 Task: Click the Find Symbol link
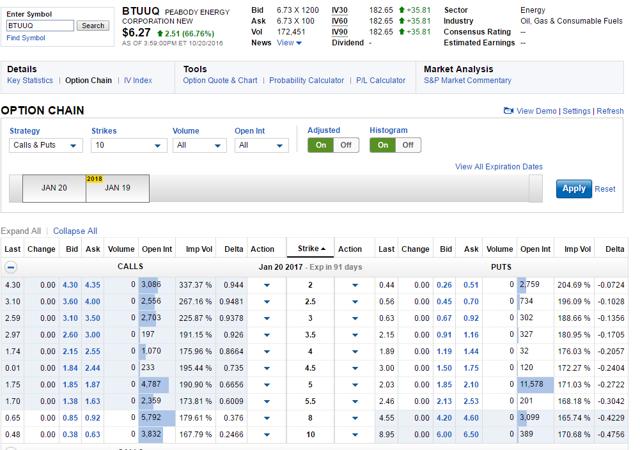[x=26, y=38]
